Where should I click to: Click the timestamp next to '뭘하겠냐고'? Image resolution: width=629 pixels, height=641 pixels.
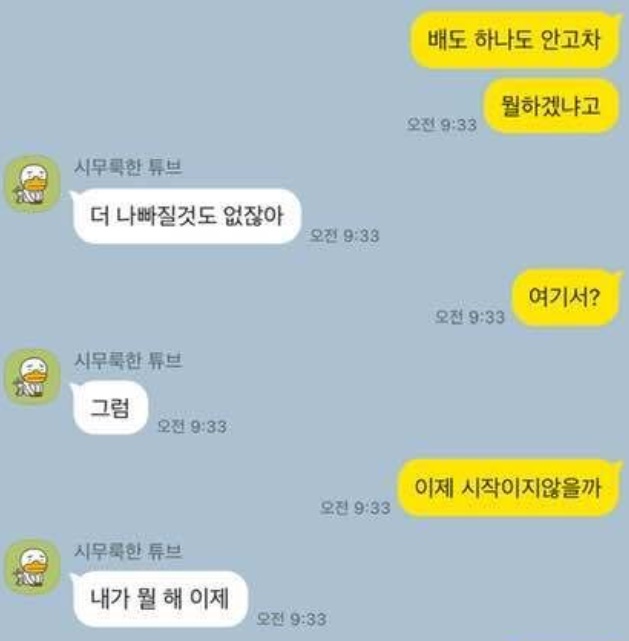click(442, 125)
